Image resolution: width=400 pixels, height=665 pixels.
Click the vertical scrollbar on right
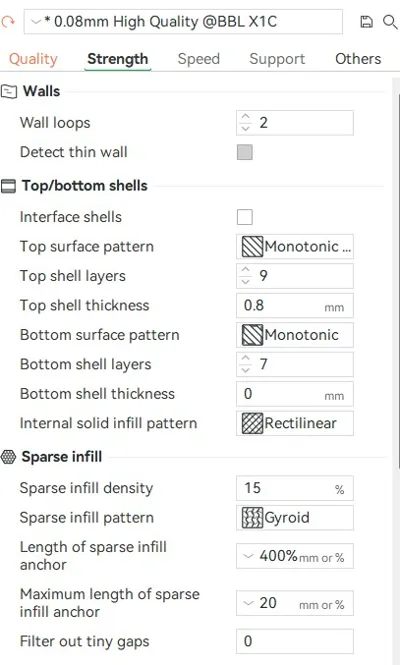[x=397, y=280]
